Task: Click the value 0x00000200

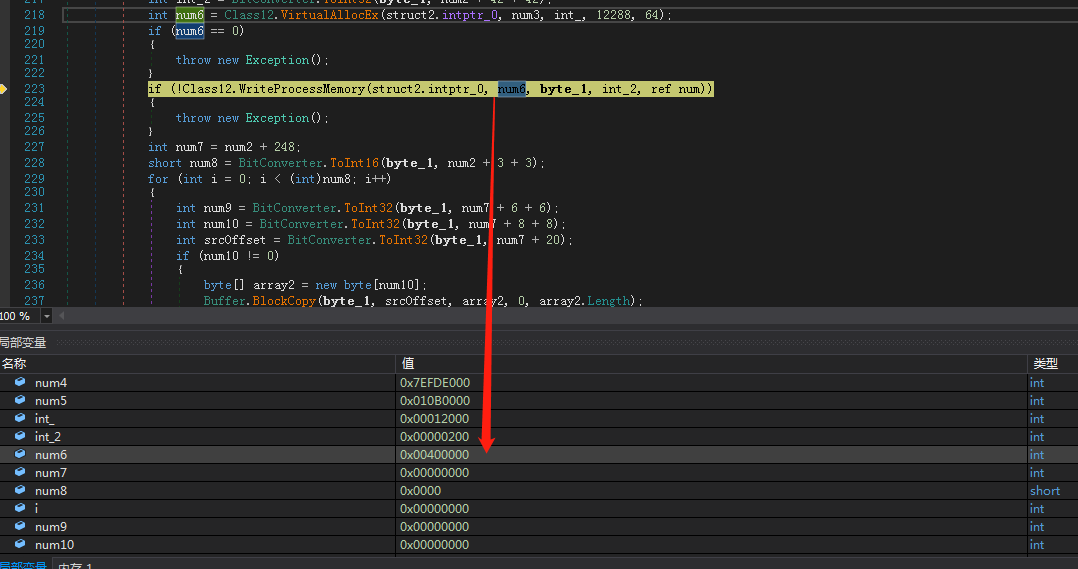Action: pos(434,436)
